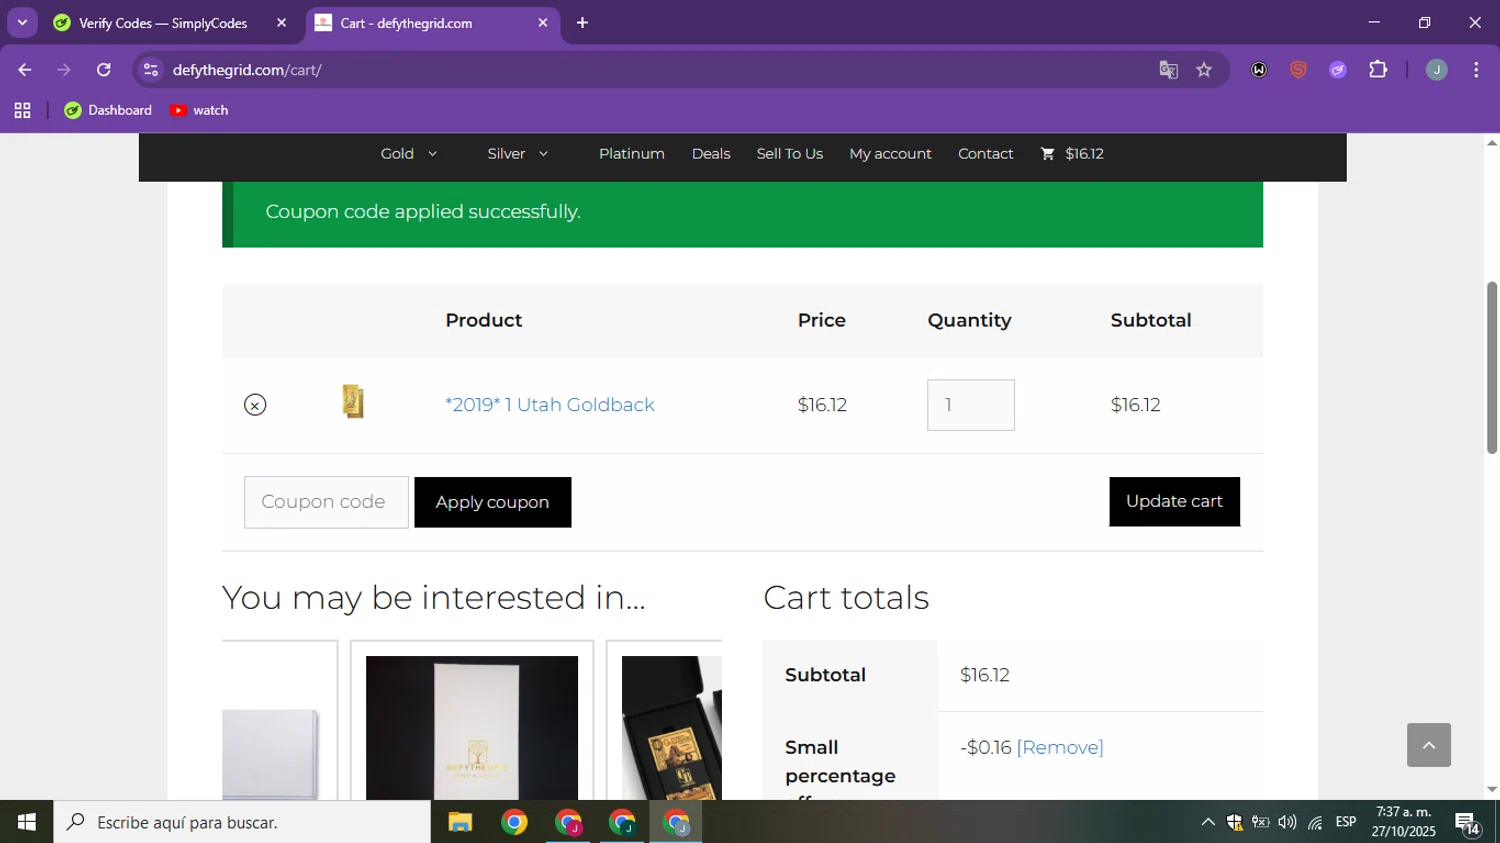Open Chrome three-dot menu

(1476, 70)
